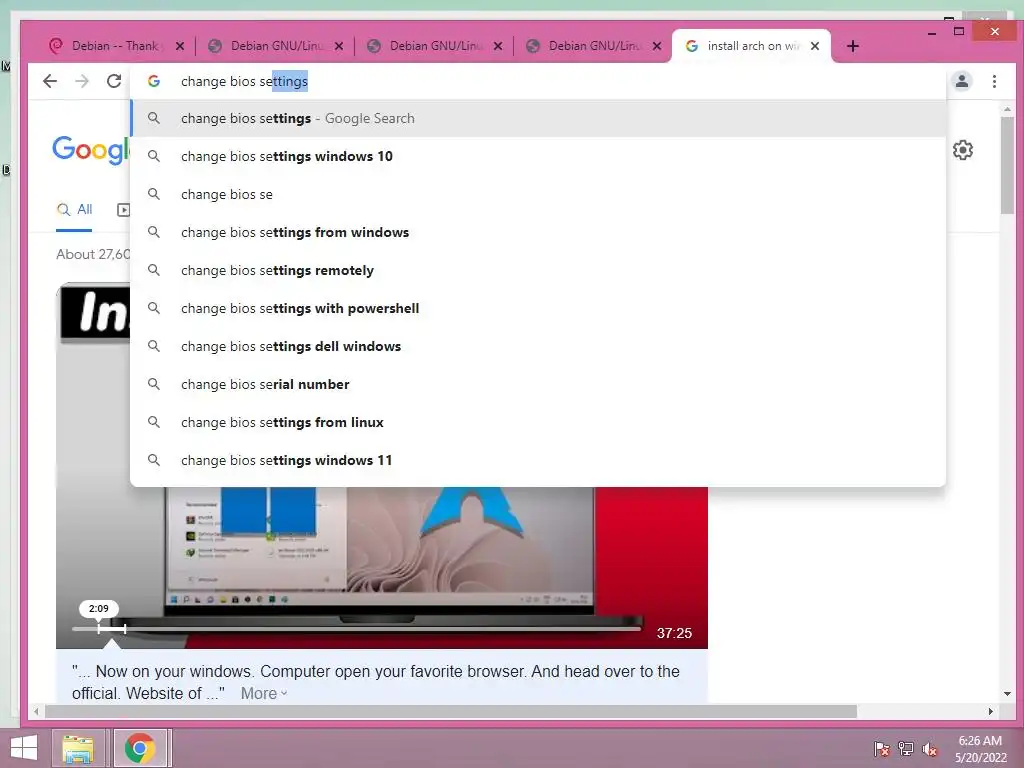Viewport: 1024px width, 768px height.
Task: Choose 'change bios settings - Google Search' suggestion
Action: (538, 118)
